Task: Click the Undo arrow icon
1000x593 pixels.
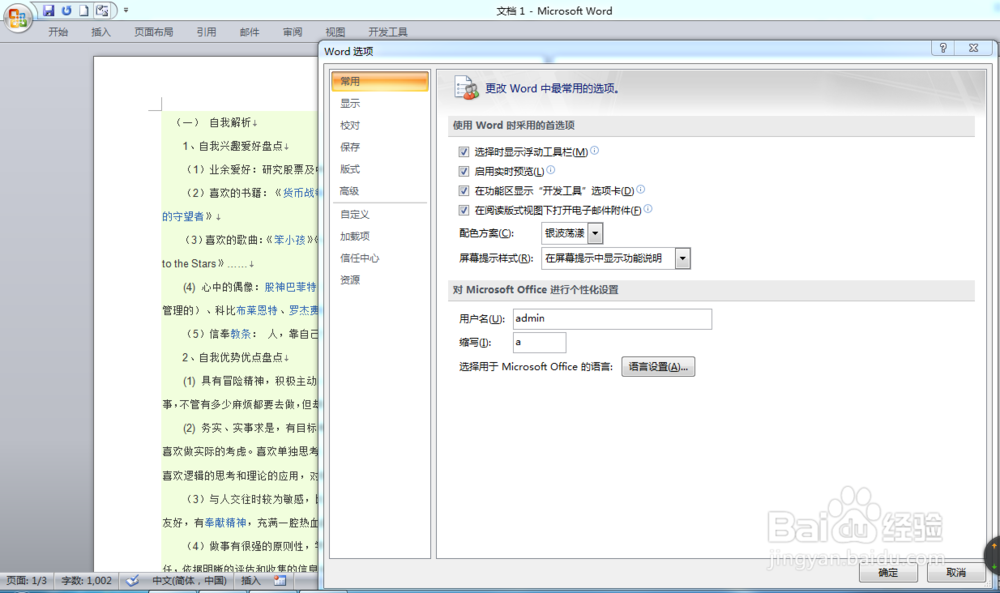Action: pos(66,11)
